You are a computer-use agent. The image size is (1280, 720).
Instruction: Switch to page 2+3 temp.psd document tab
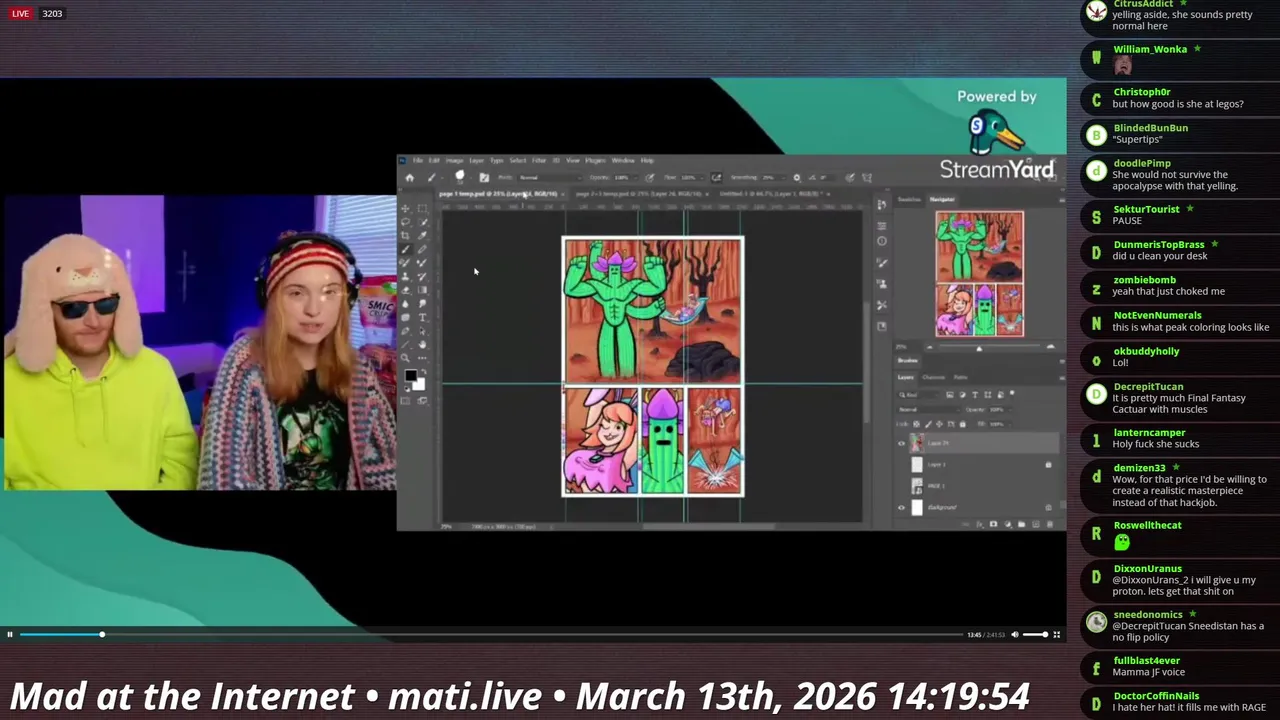pyautogui.click(x=639, y=194)
